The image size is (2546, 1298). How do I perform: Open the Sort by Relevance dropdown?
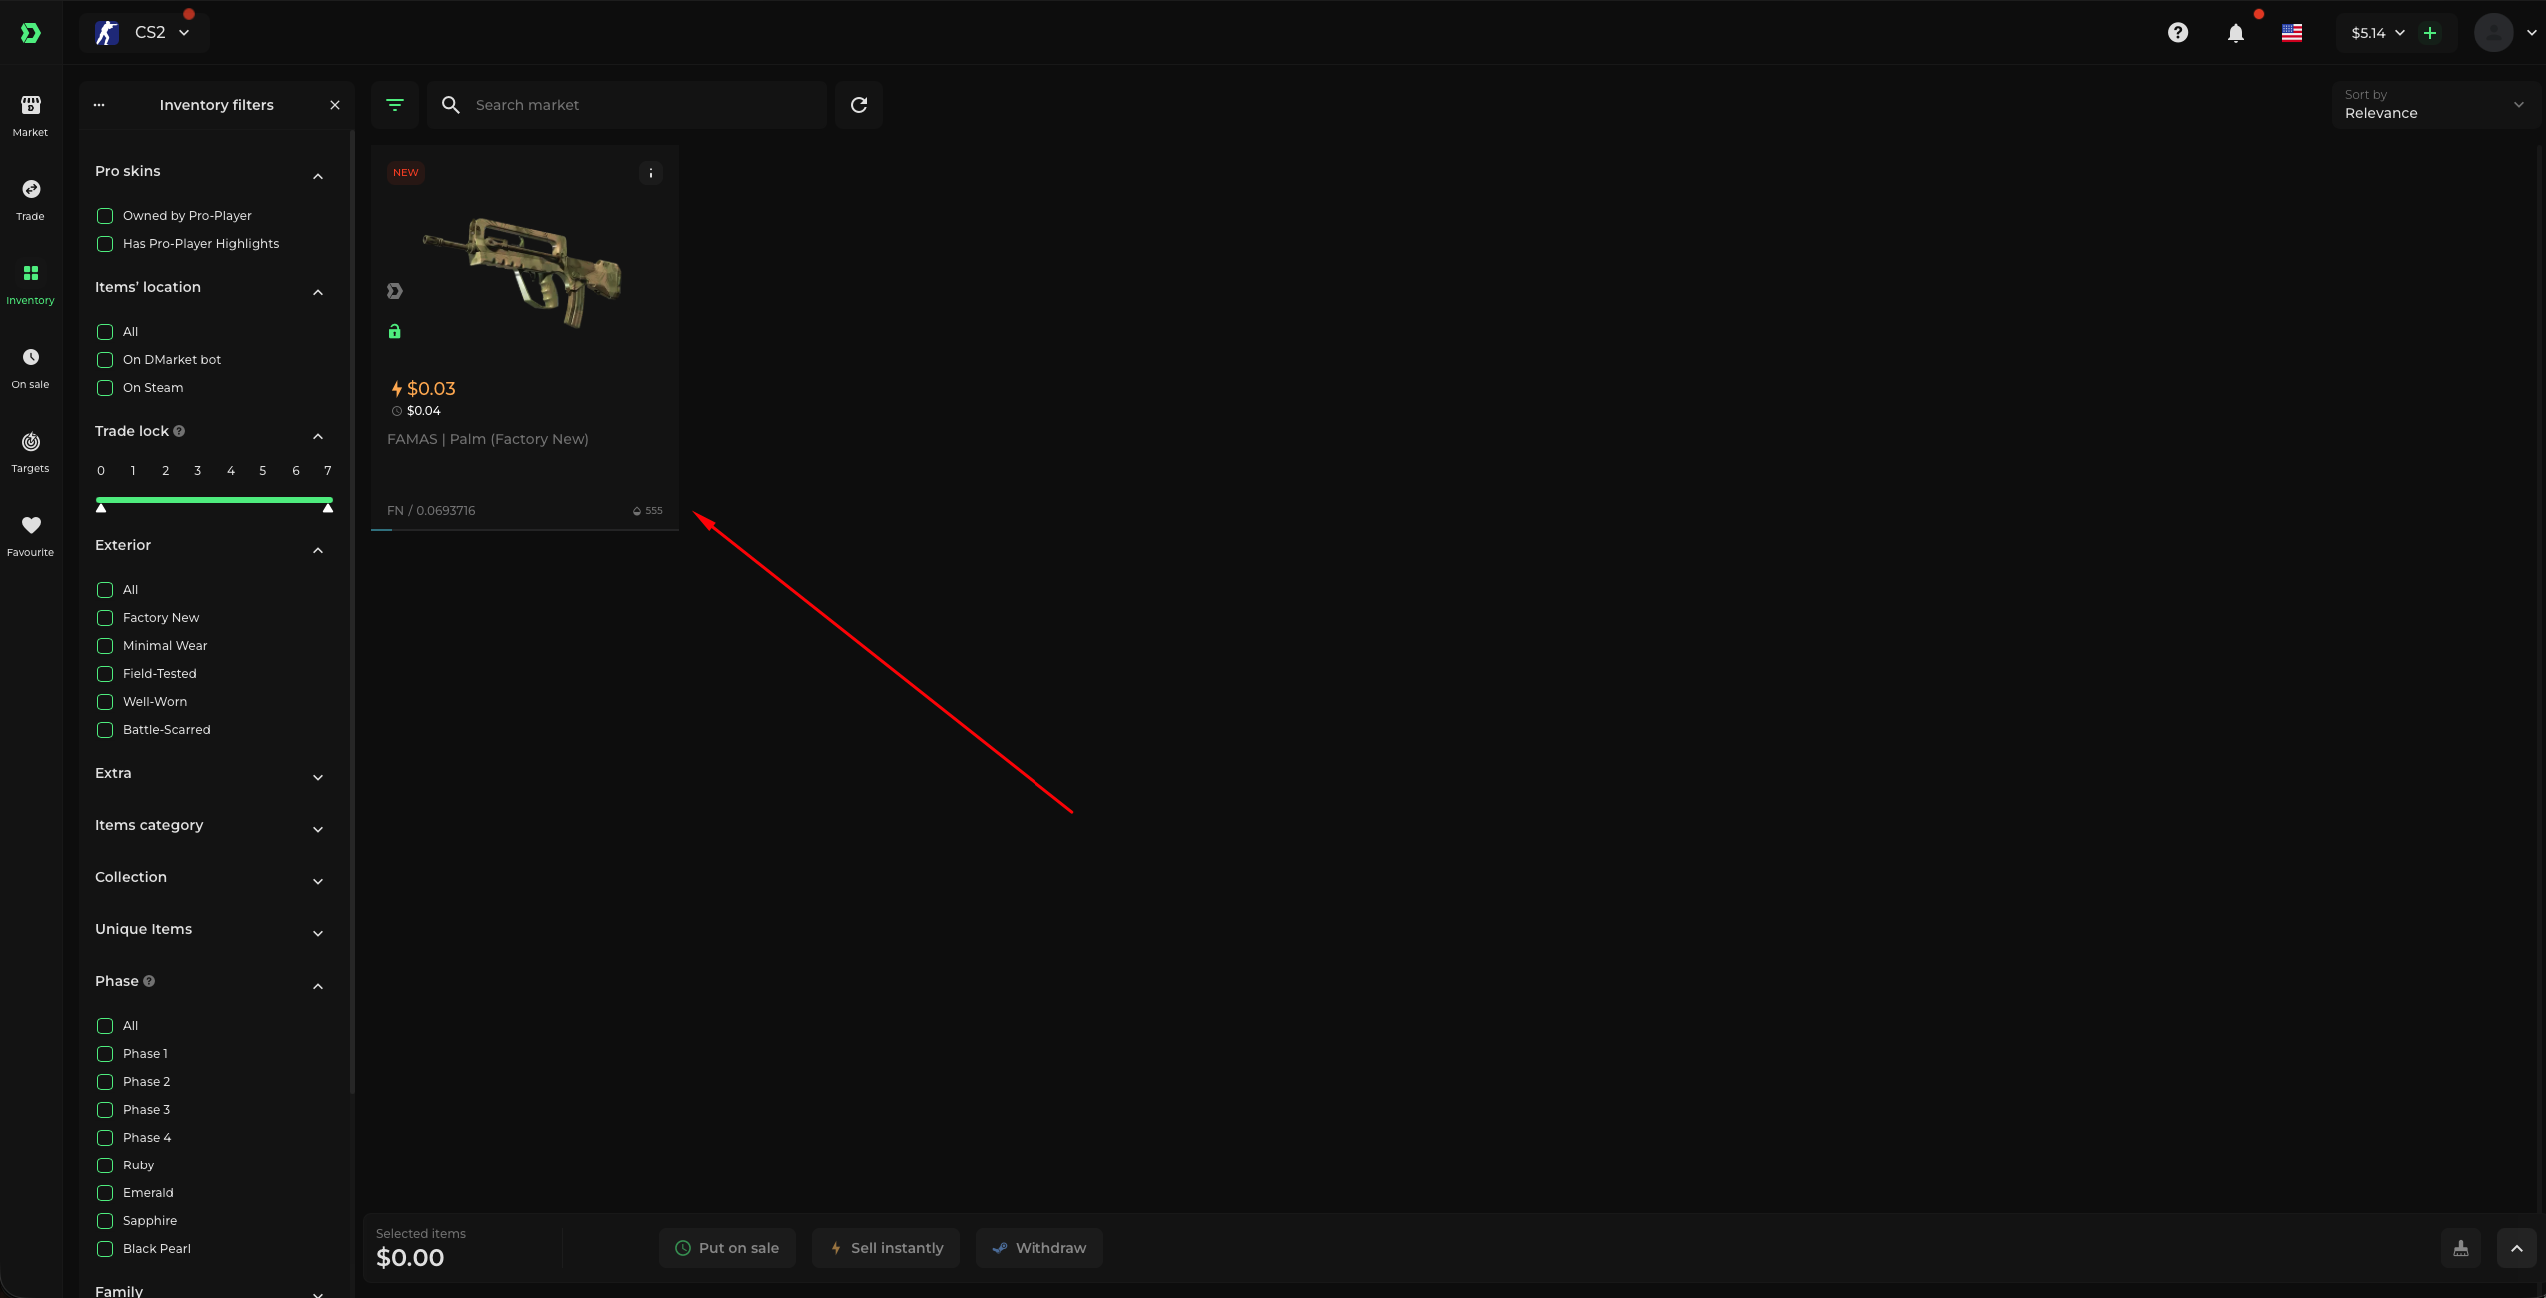pyautogui.click(x=2434, y=105)
